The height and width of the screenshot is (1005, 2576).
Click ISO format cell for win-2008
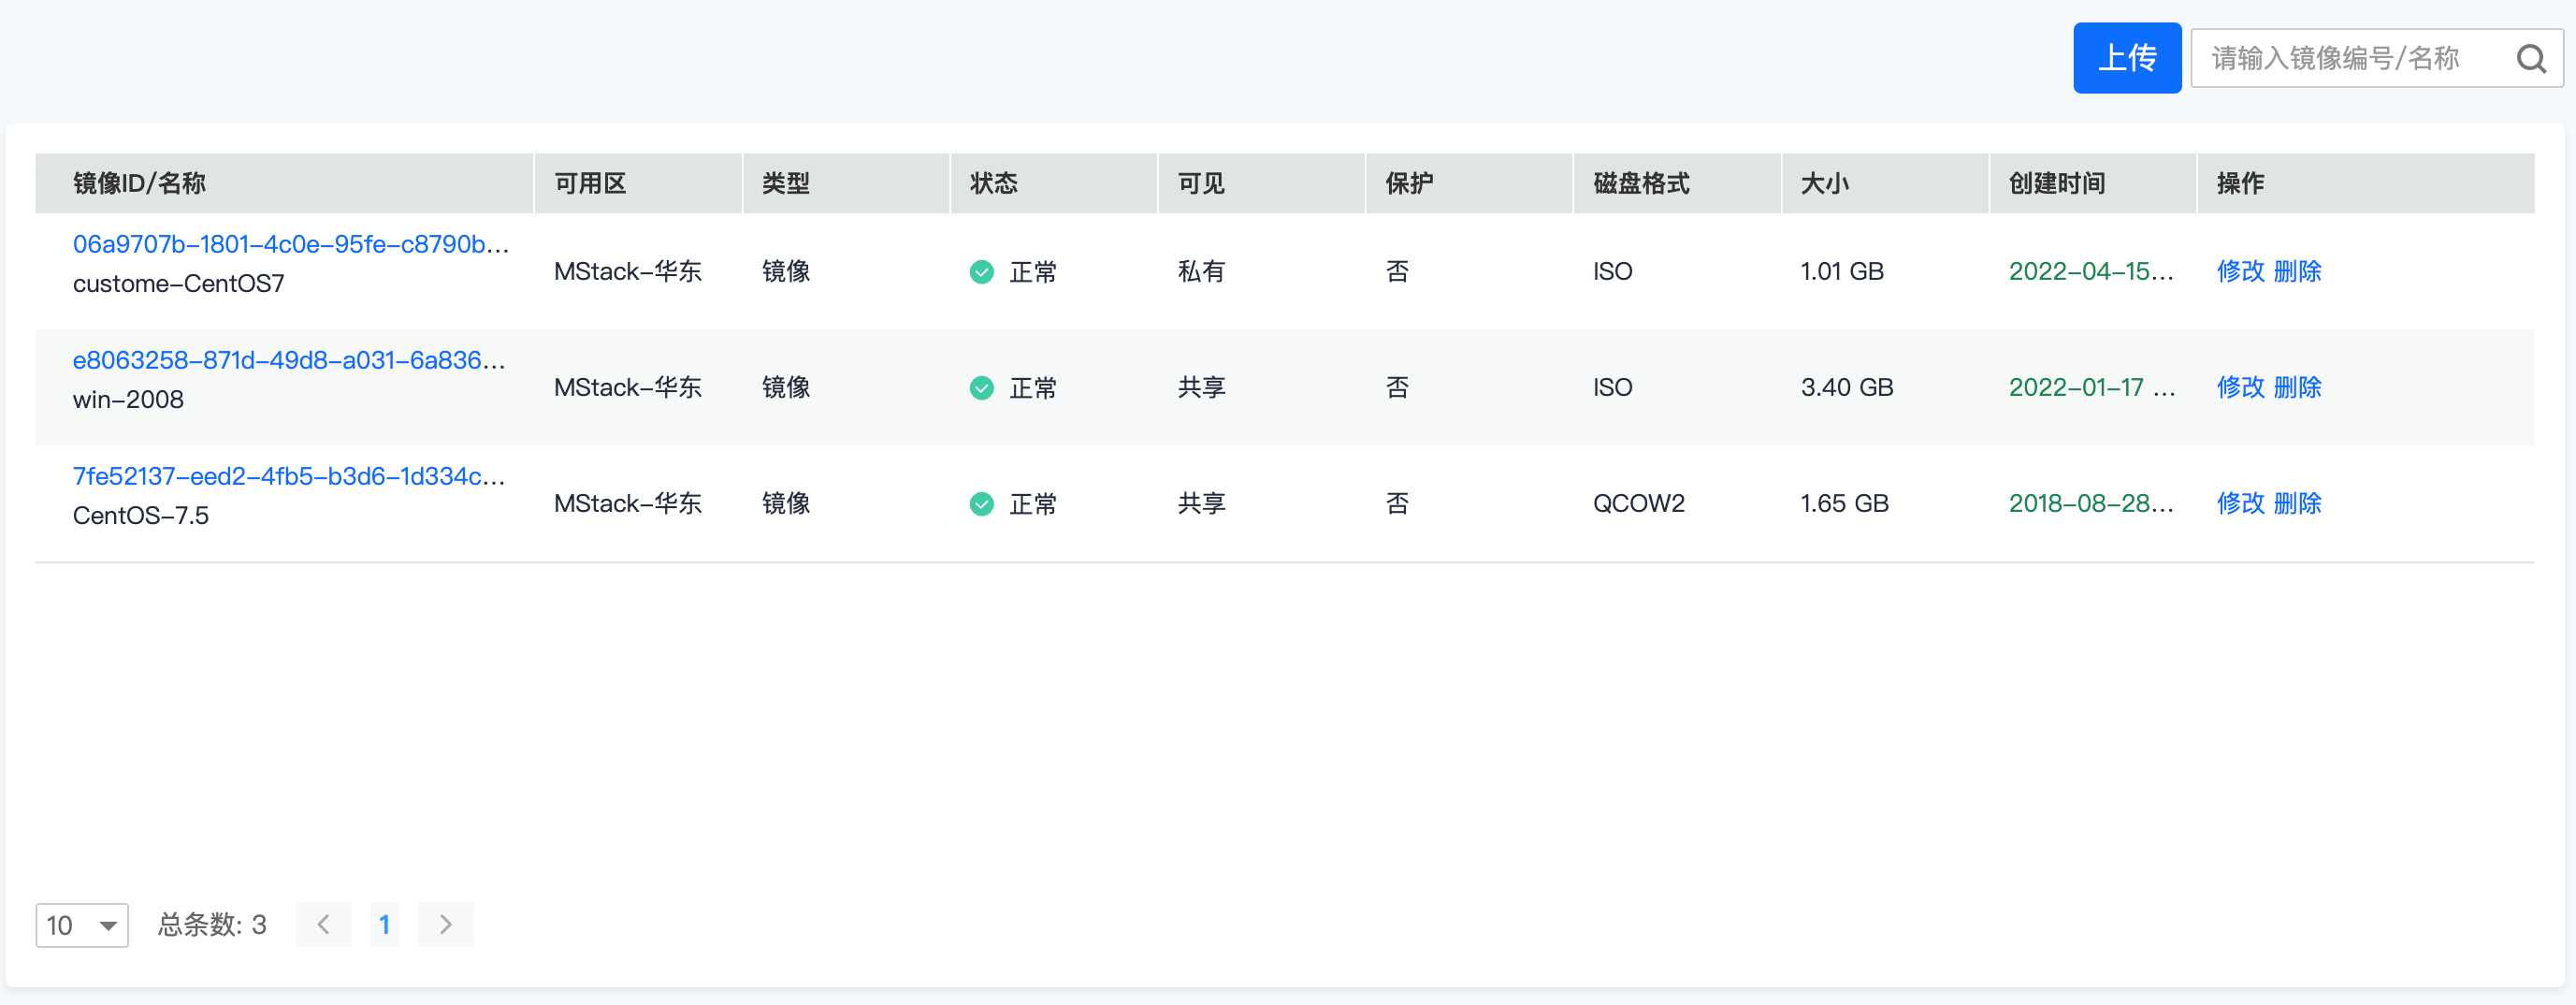coord(1612,387)
